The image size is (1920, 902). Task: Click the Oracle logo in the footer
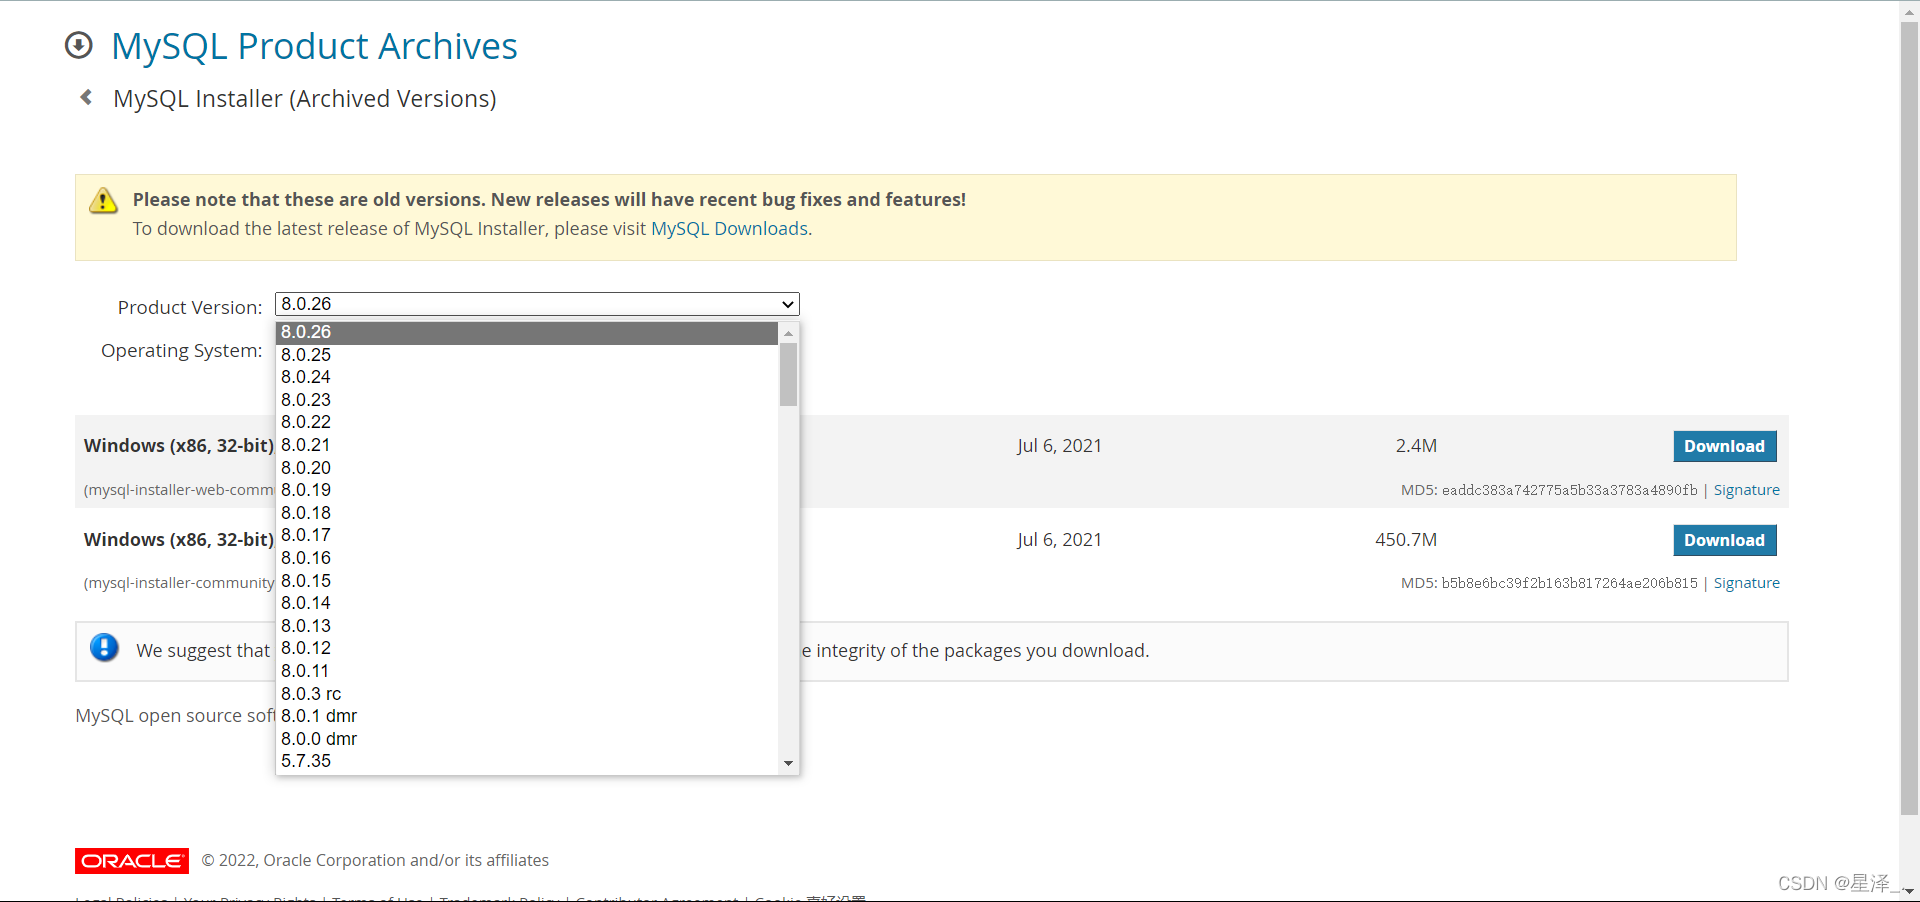(x=132, y=861)
